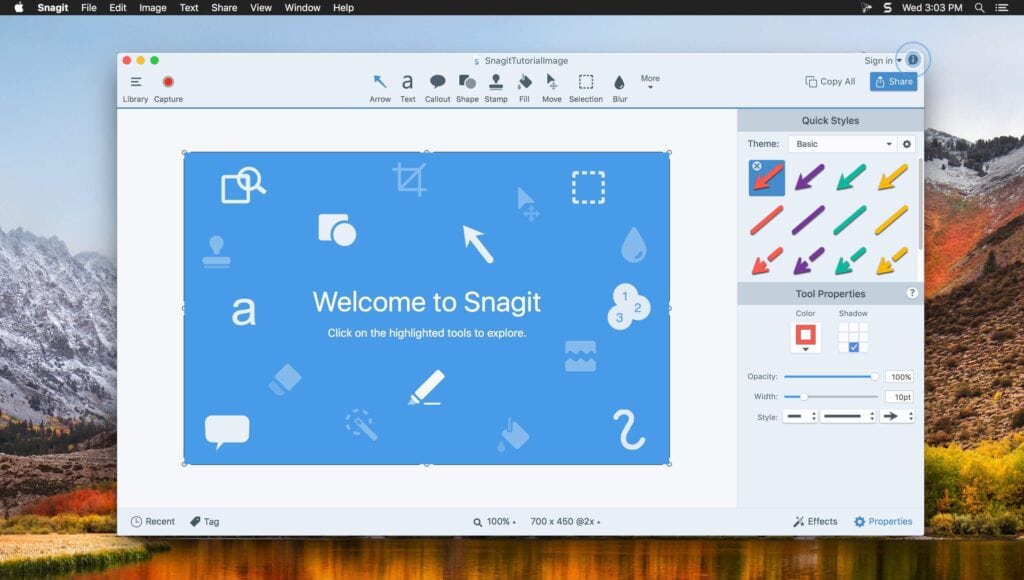
Task: Open the File menu
Action: [x=89, y=8]
